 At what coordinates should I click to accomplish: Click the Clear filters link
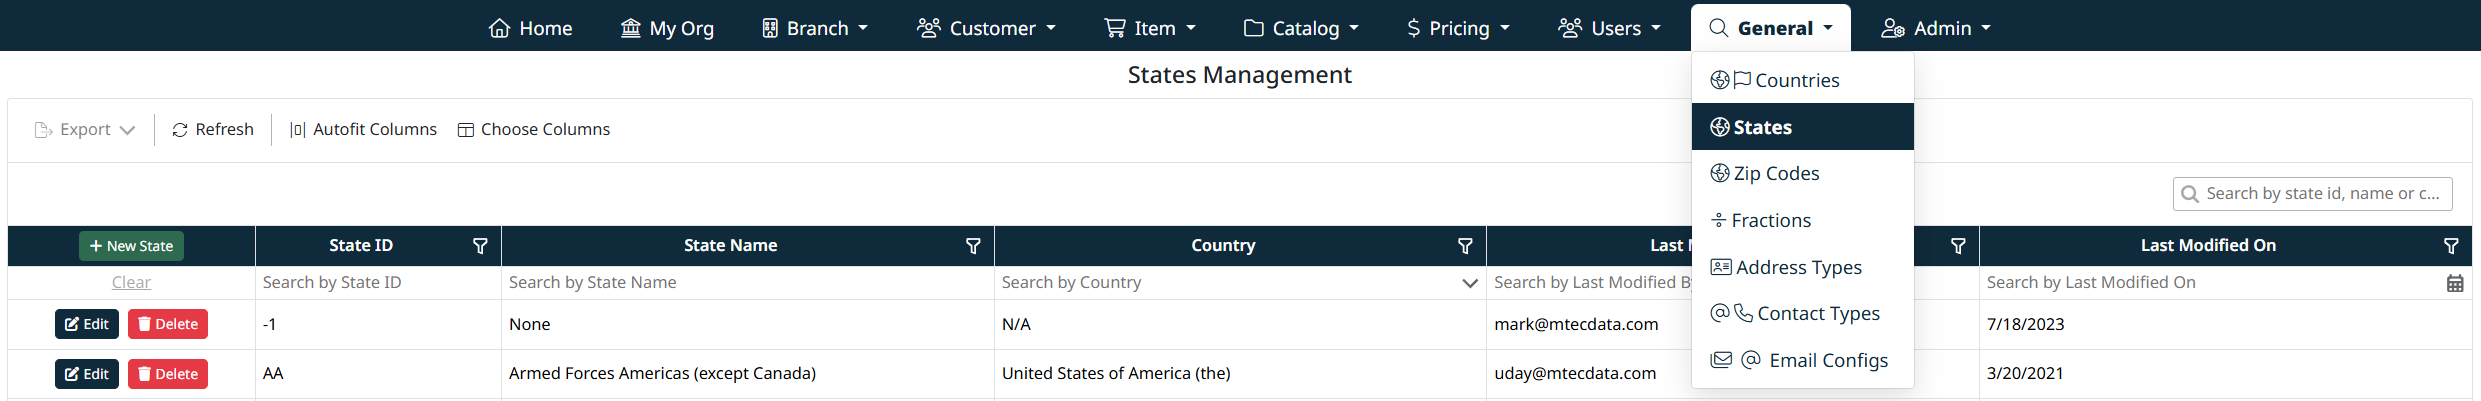tap(131, 283)
